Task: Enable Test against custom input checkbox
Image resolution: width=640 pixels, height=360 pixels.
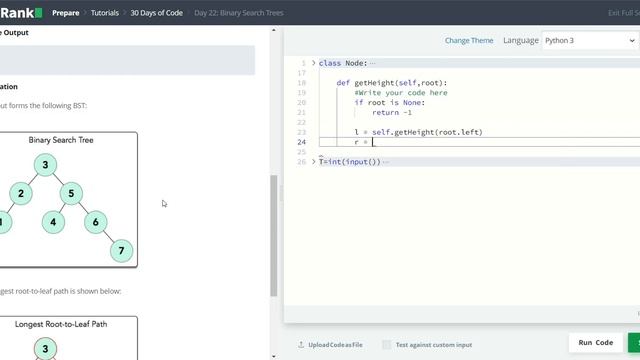Action: pos(387,344)
